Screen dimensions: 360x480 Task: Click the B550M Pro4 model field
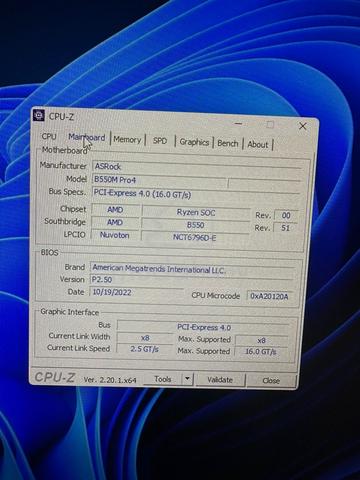[x=159, y=180]
